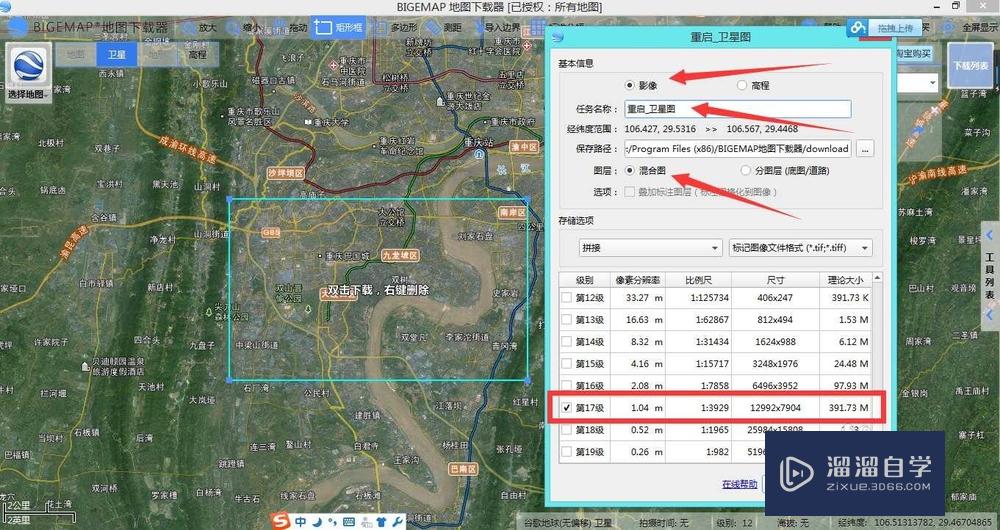Check the 第18级 level checkbox
The width and height of the screenshot is (1000, 530).
pyautogui.click(x=566, y=429)
